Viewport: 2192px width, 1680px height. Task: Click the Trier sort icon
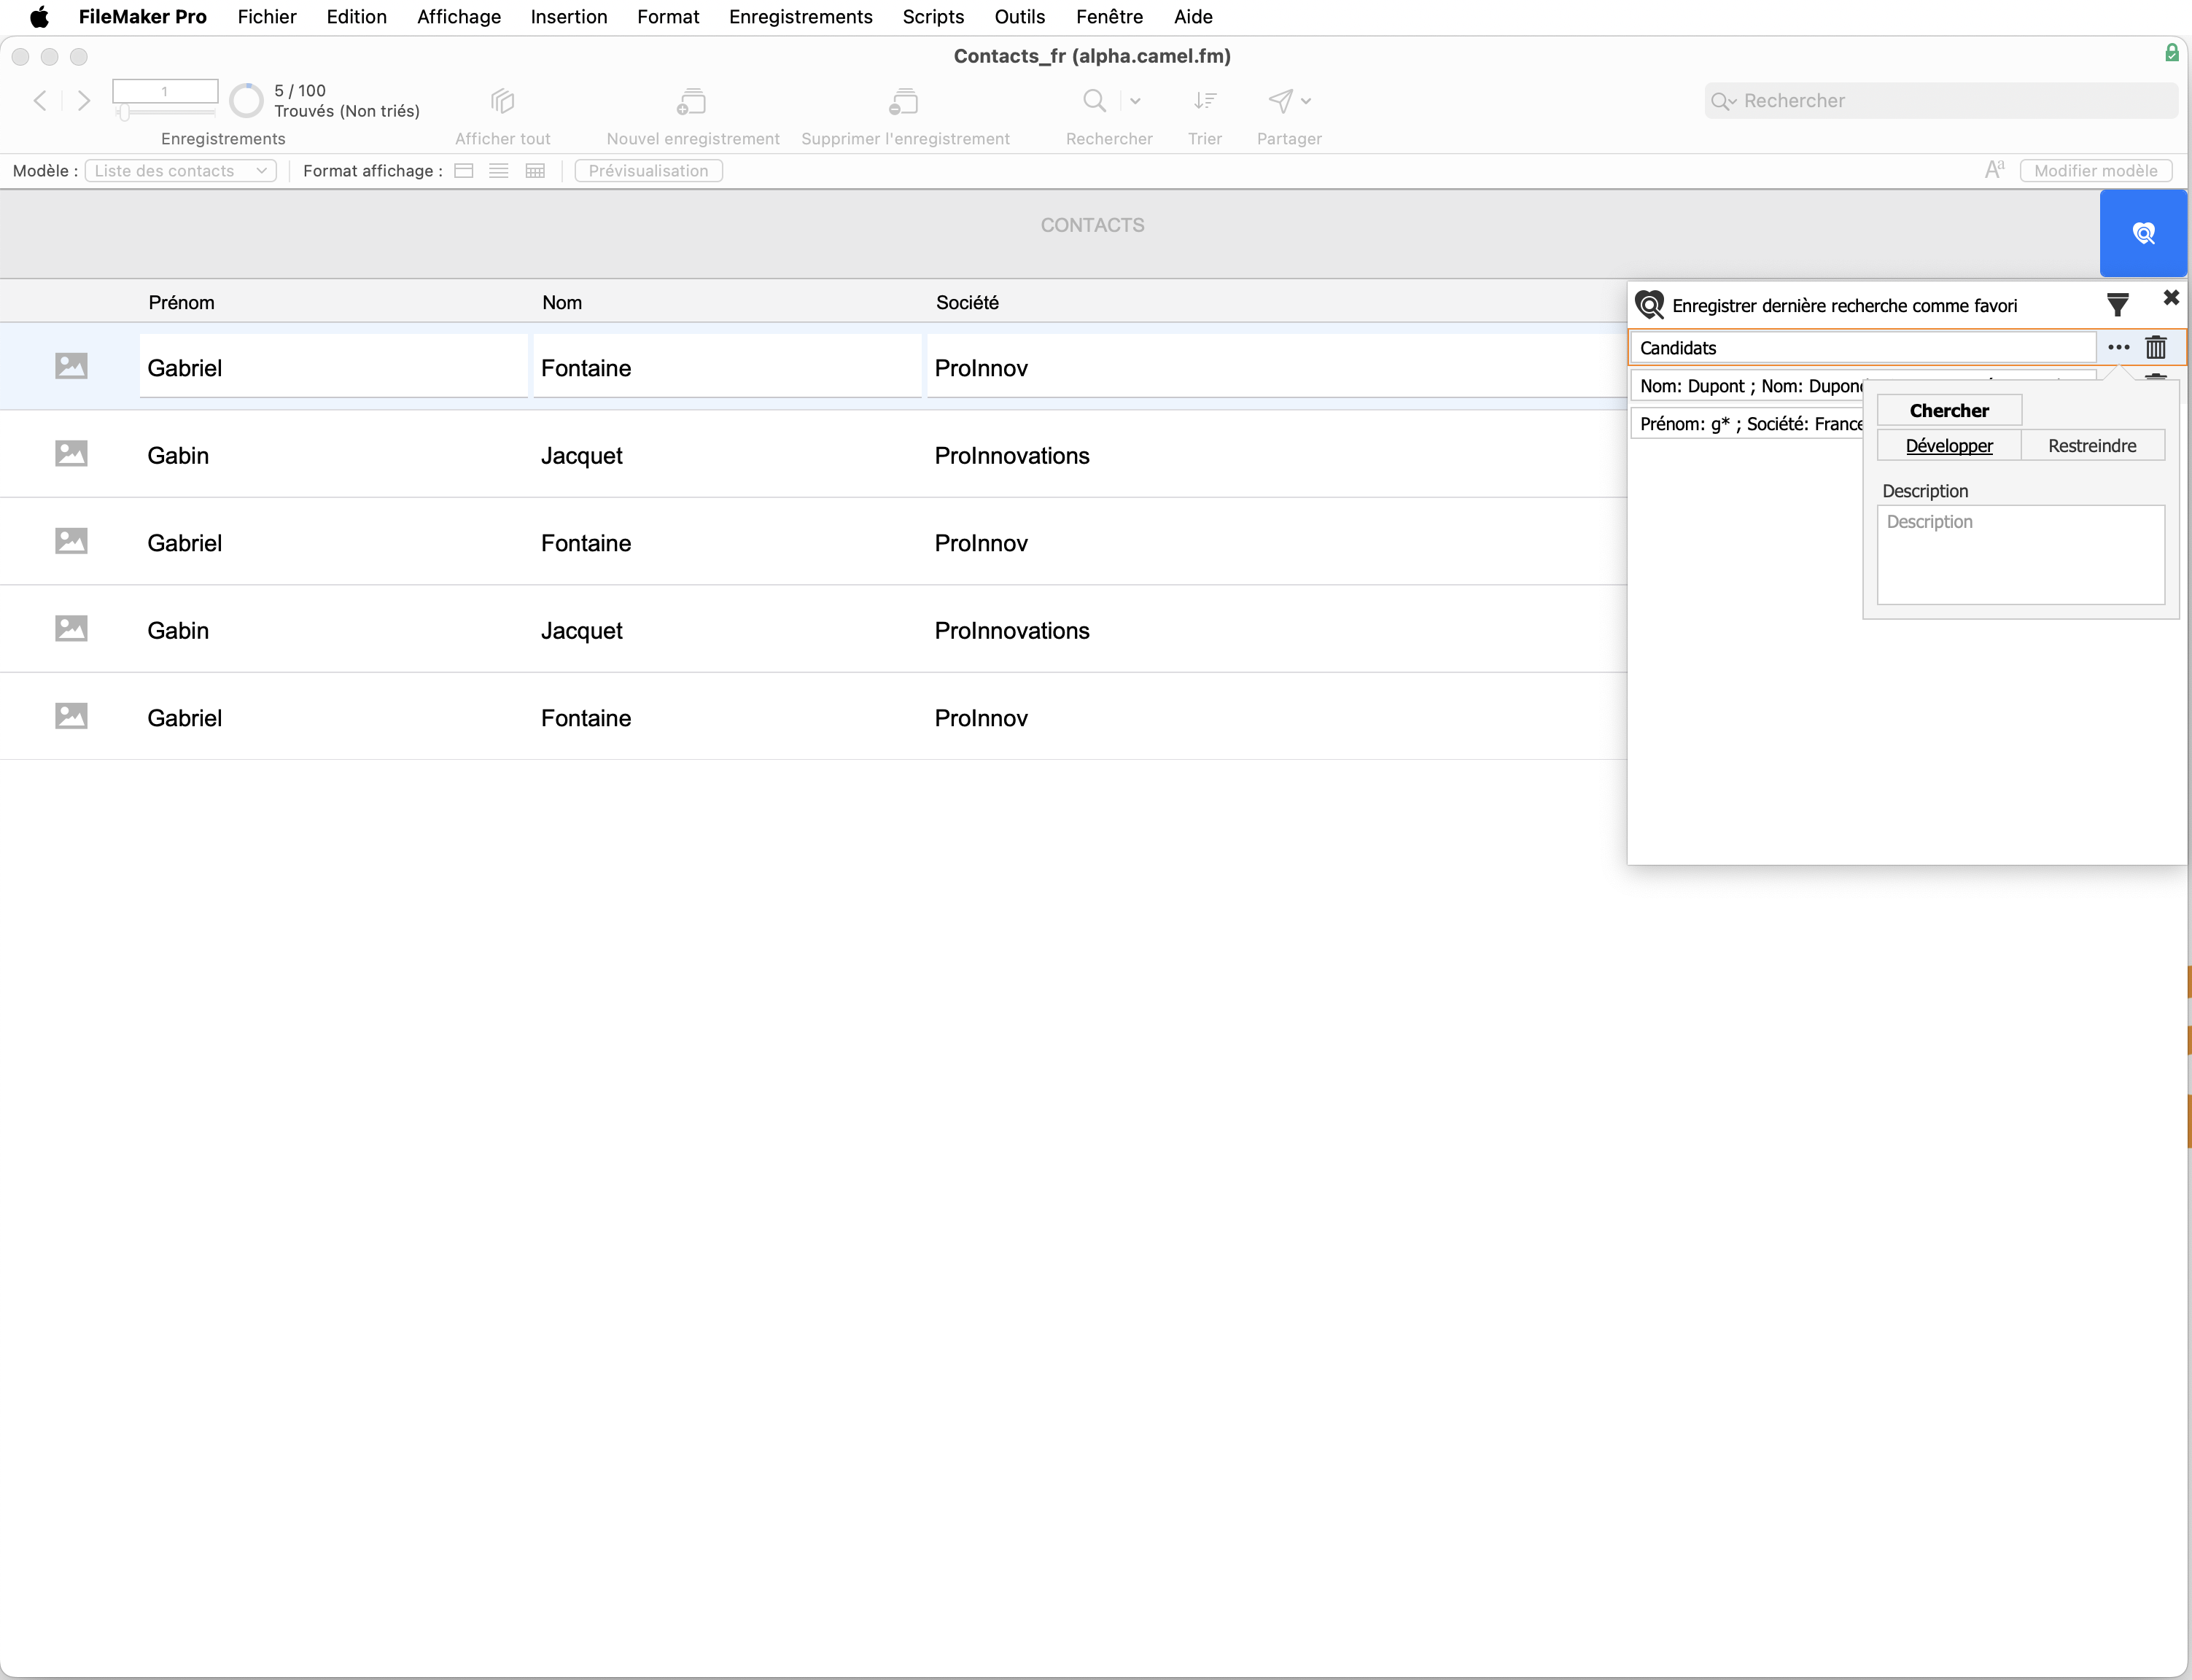(x=1205, y=101)
